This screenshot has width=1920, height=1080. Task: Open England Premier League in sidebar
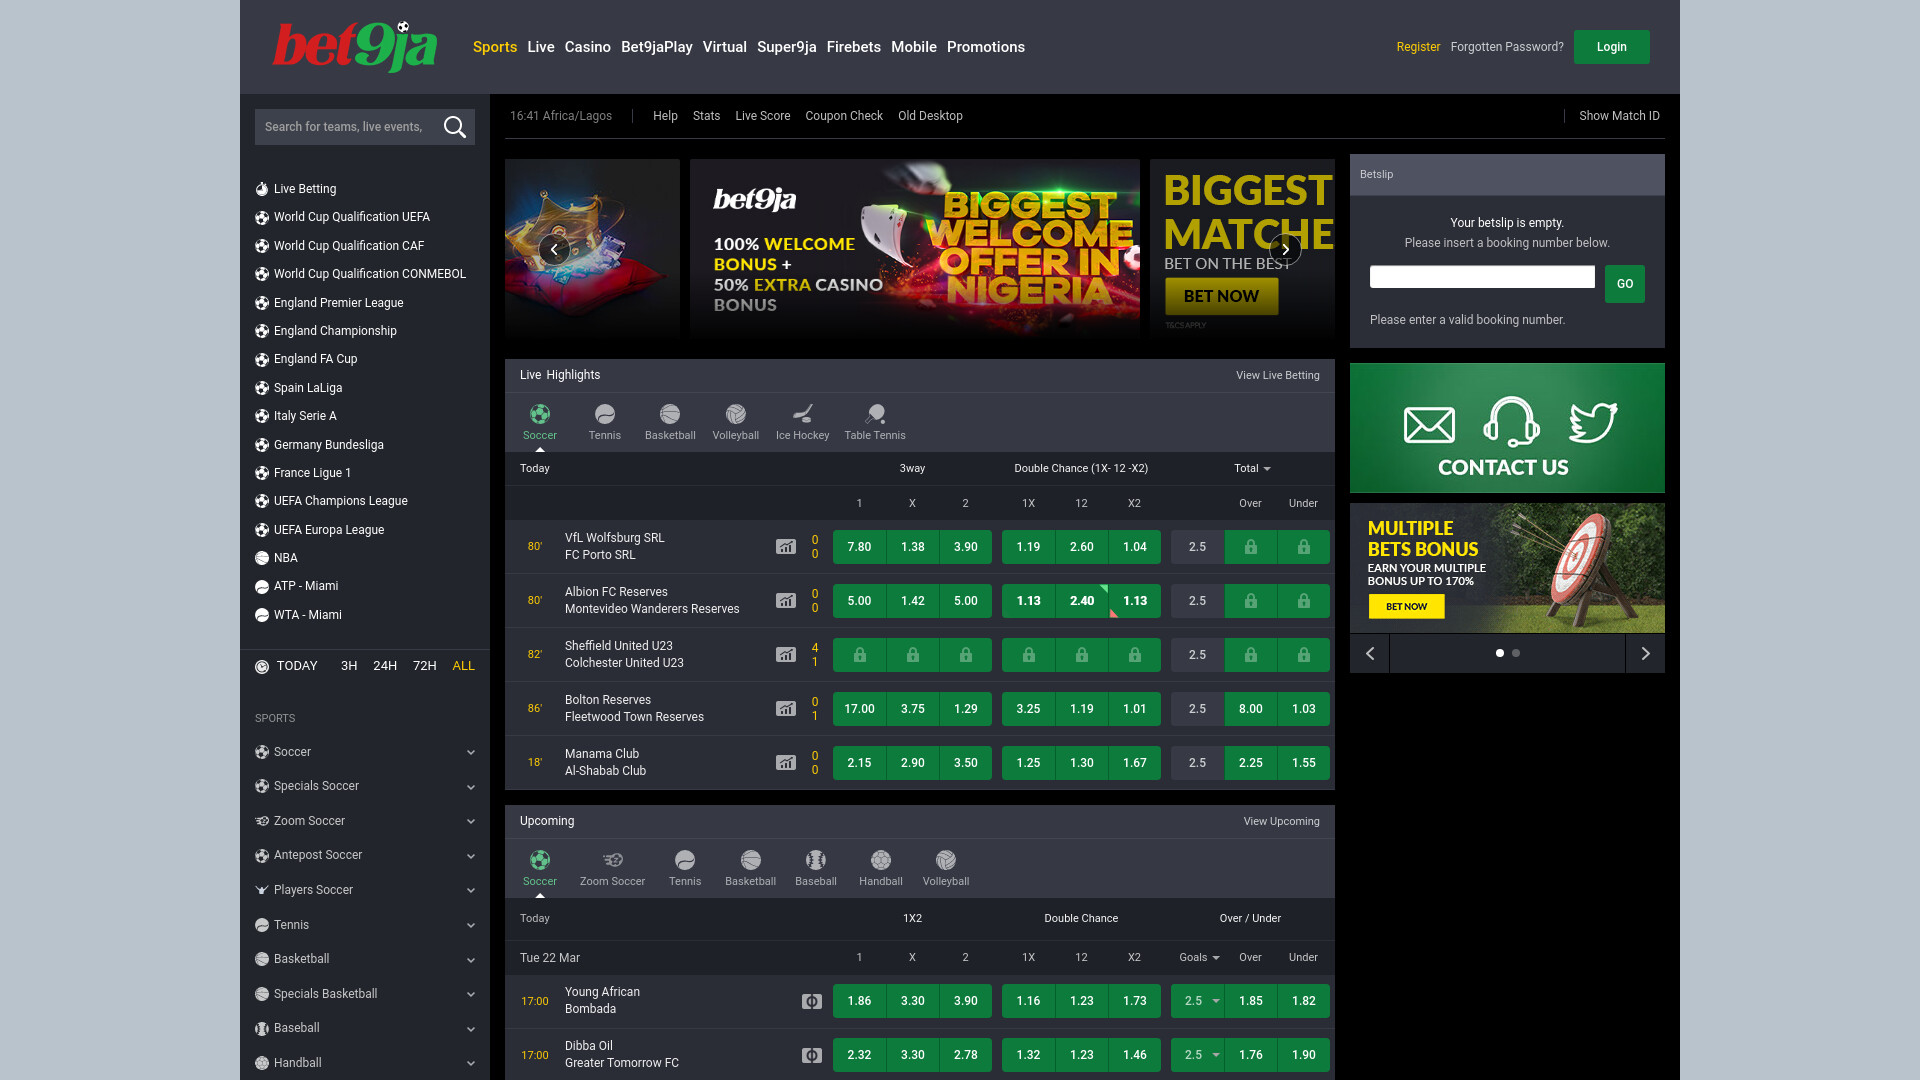(x=339, y=303)
